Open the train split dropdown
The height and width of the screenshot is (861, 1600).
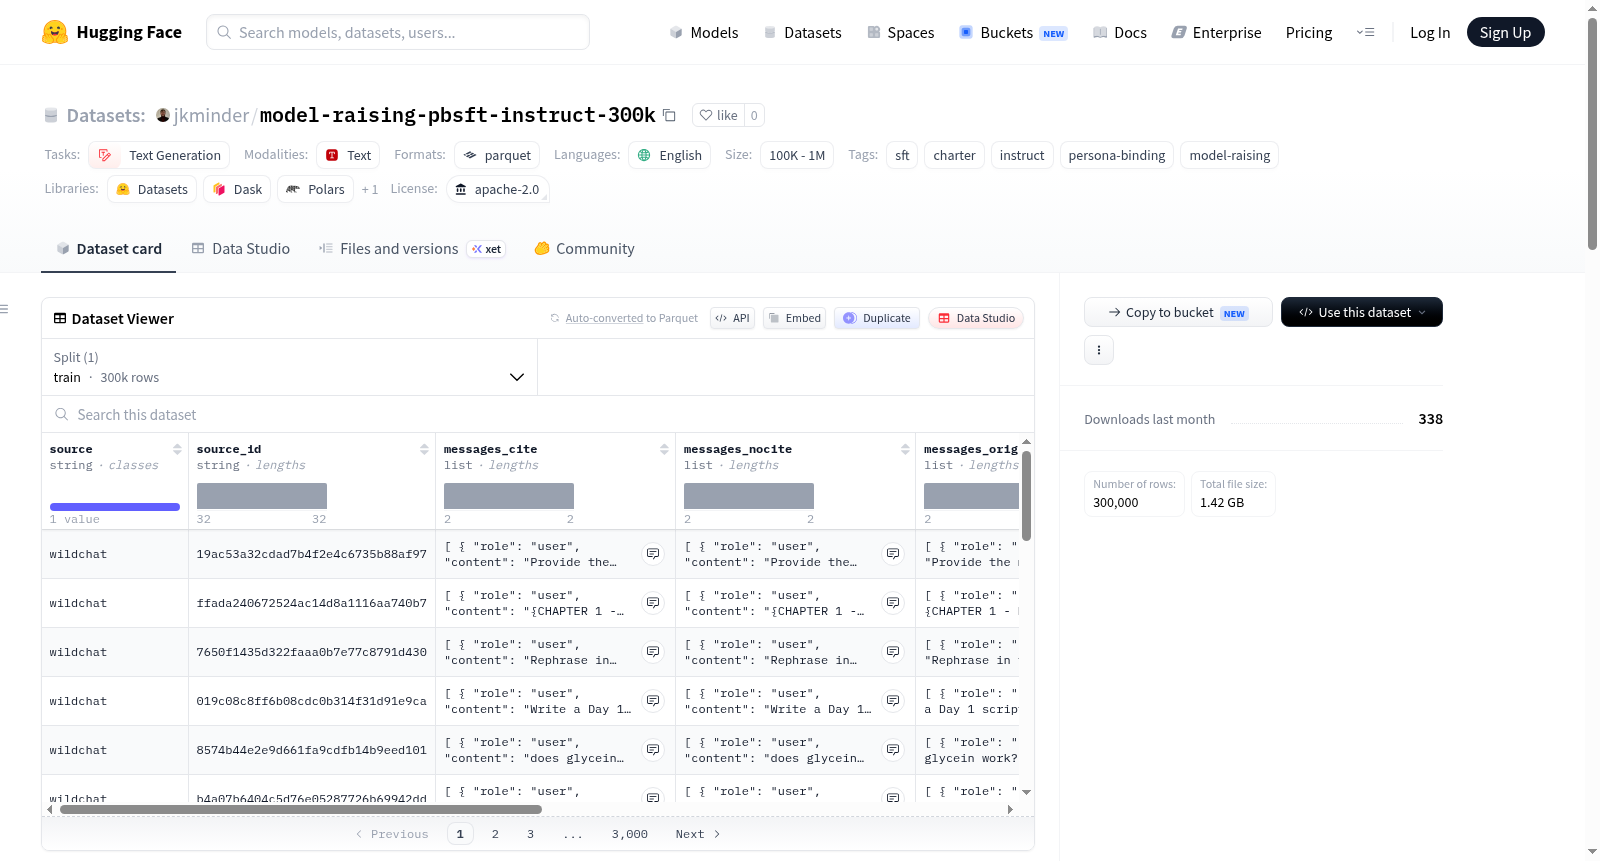pyautogui.click(x=289, y=367)
